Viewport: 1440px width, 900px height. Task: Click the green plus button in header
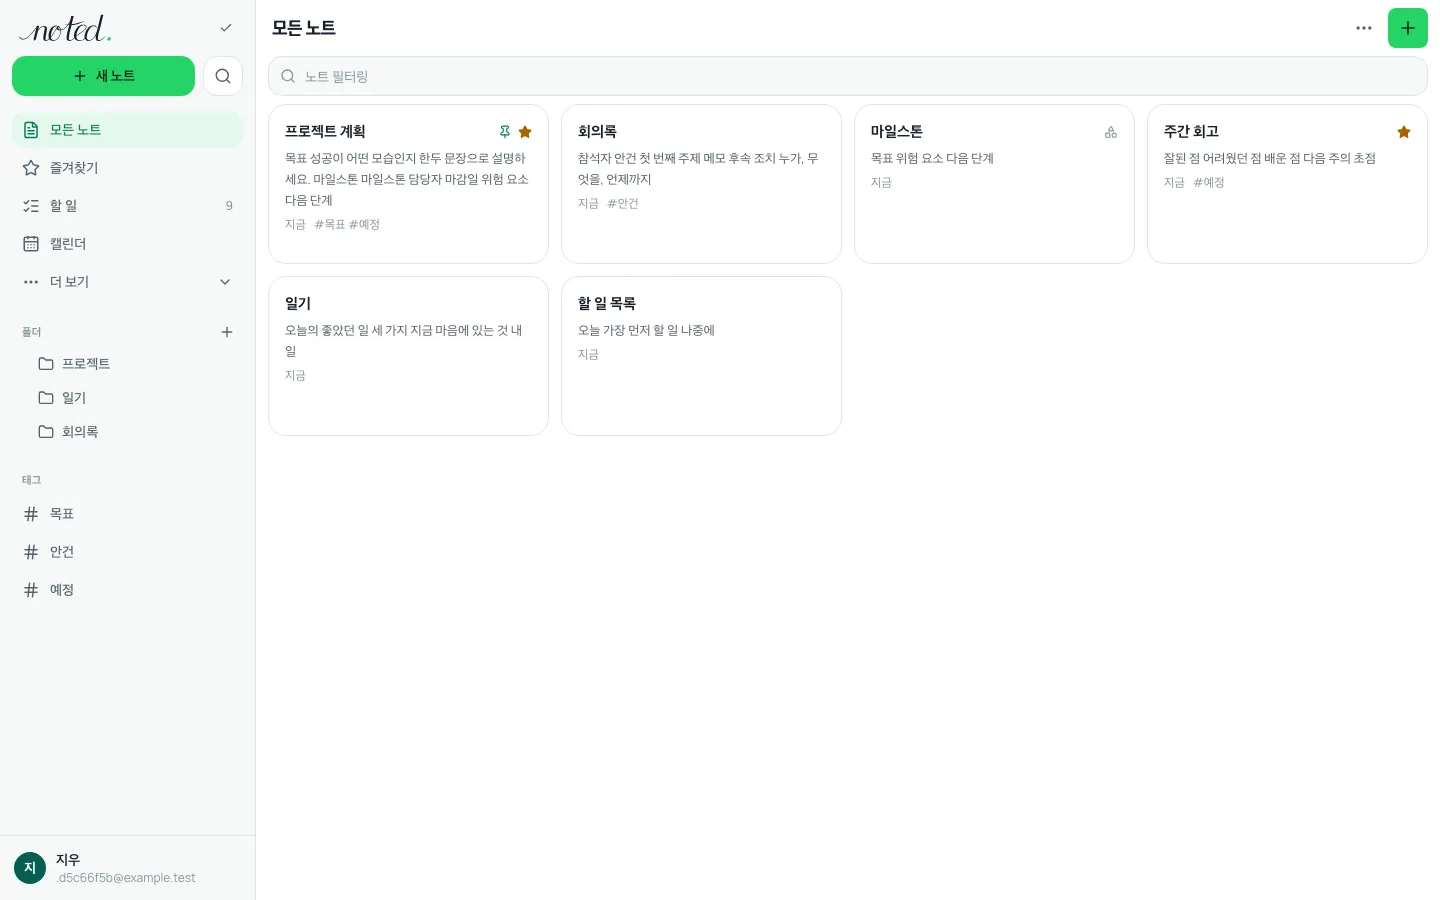pos(1408,28)
